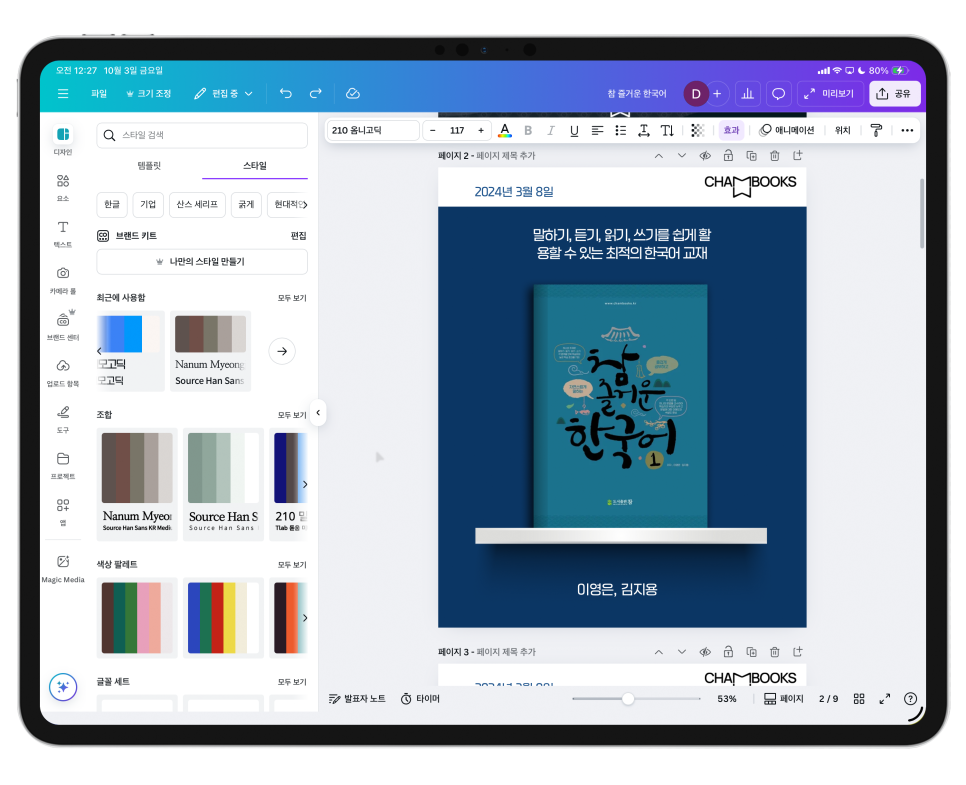Move page 2 down
Viewport: 966px width, 785px height.
pos(681,156)
